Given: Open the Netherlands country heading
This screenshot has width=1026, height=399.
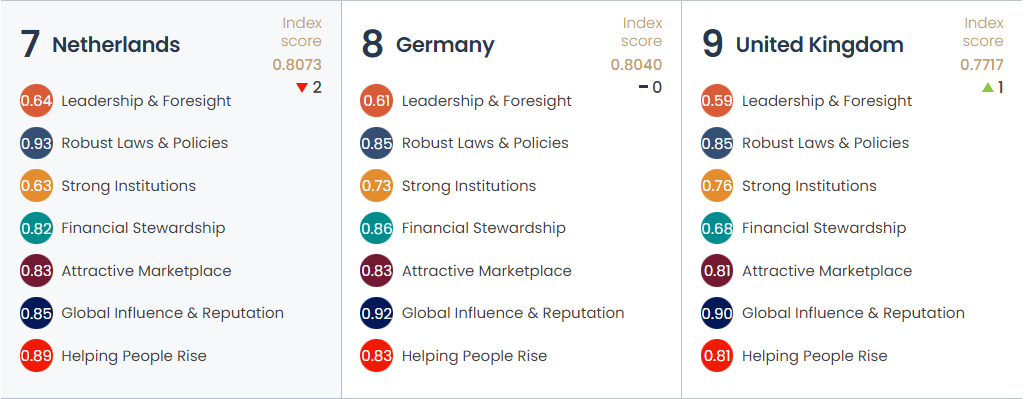Looking at the screenshot, I should (x=116, y=44).
